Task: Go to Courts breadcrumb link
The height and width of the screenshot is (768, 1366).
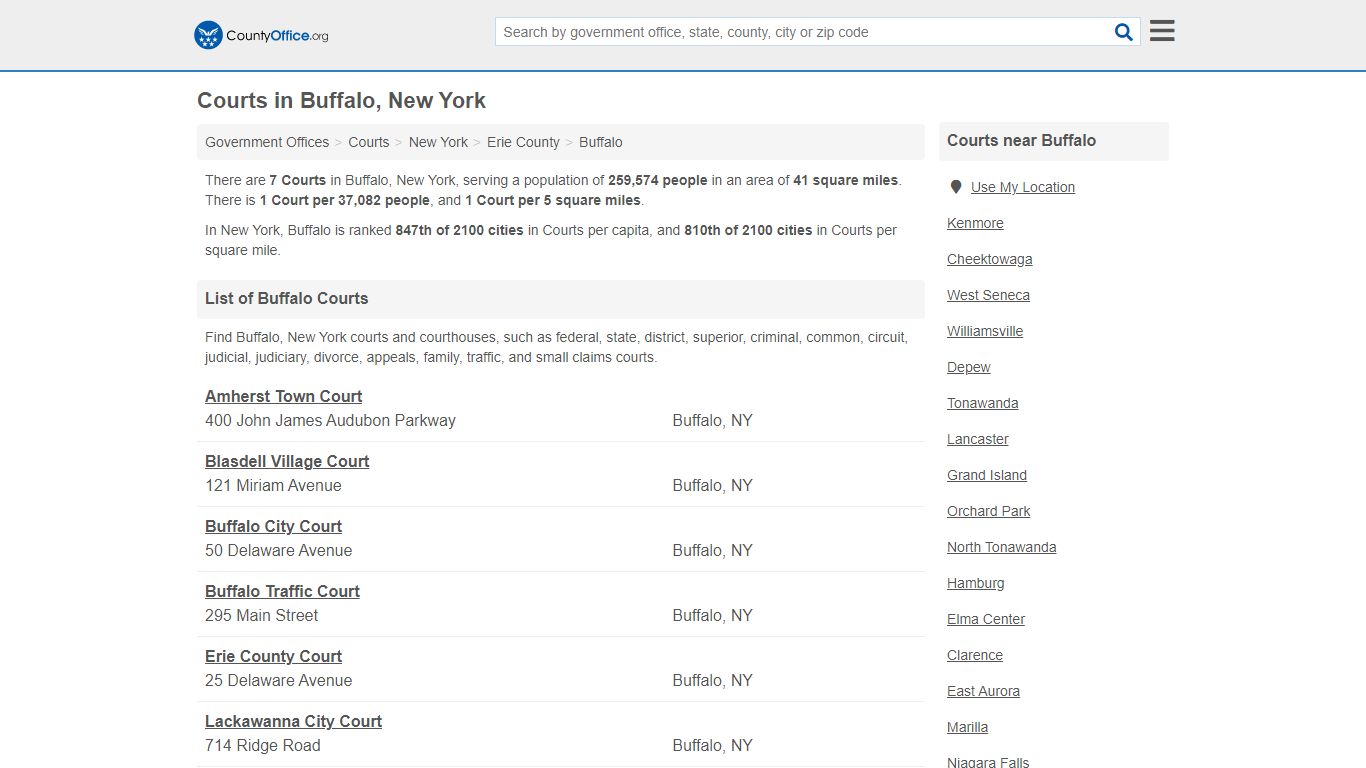Action: coord(369,142)
